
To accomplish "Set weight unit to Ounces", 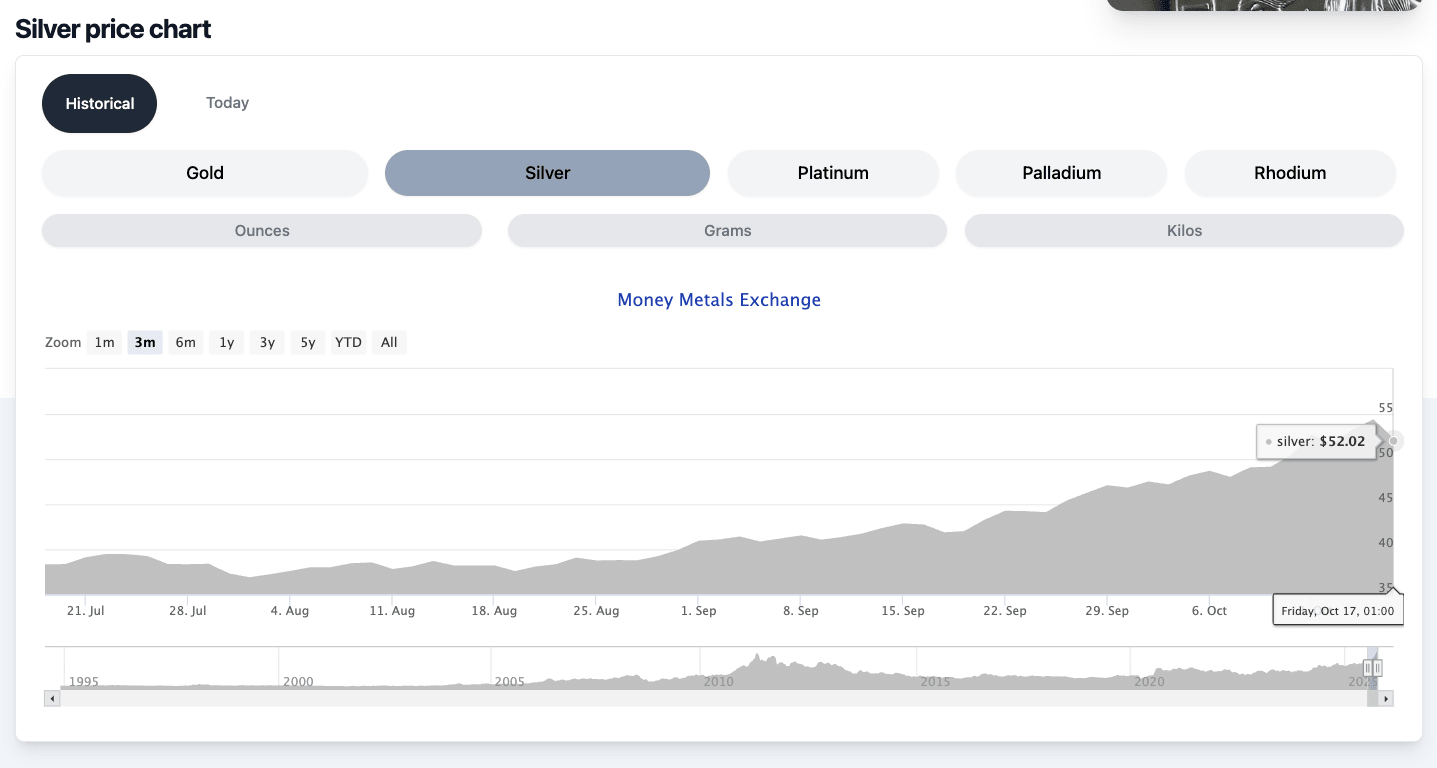I will point(262,231).
